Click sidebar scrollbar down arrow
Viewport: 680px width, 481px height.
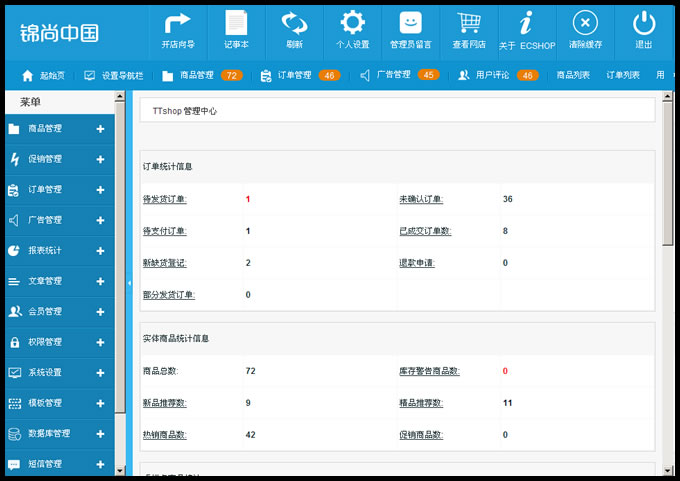point(120,471)
